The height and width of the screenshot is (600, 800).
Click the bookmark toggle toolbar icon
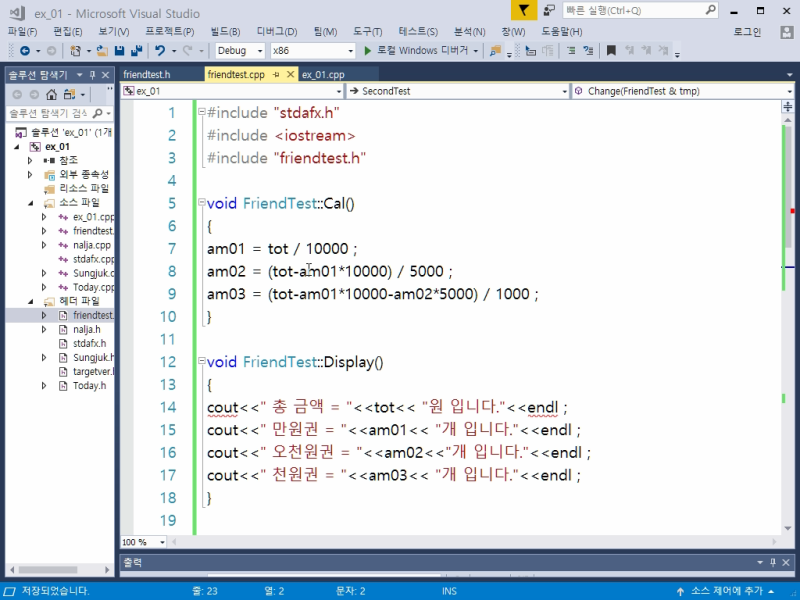coord(611,51)
